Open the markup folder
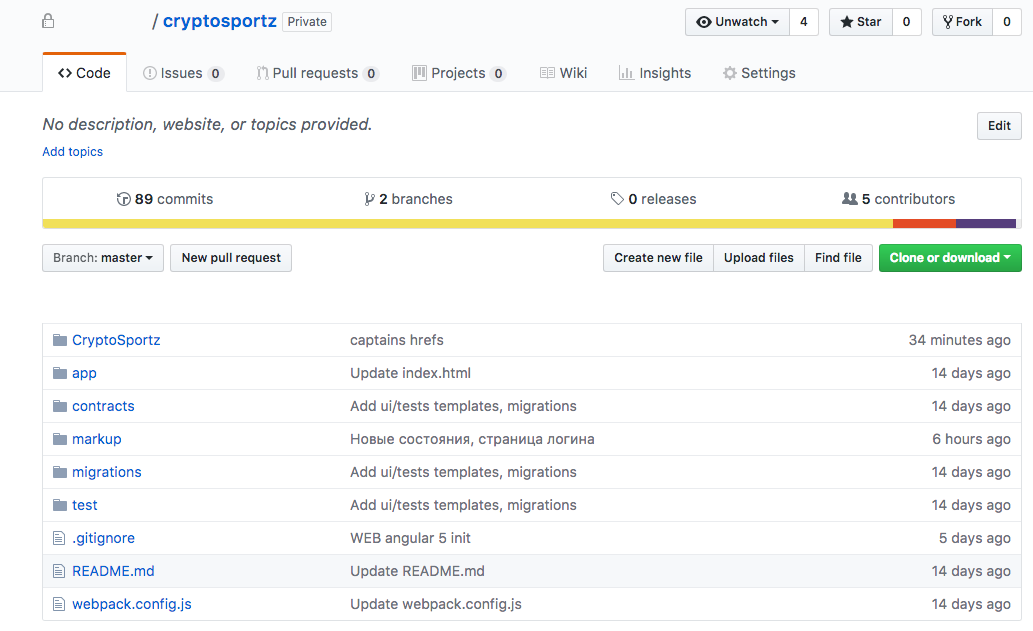Viewport: 1033px width, 631px height. tap(96, 439)
